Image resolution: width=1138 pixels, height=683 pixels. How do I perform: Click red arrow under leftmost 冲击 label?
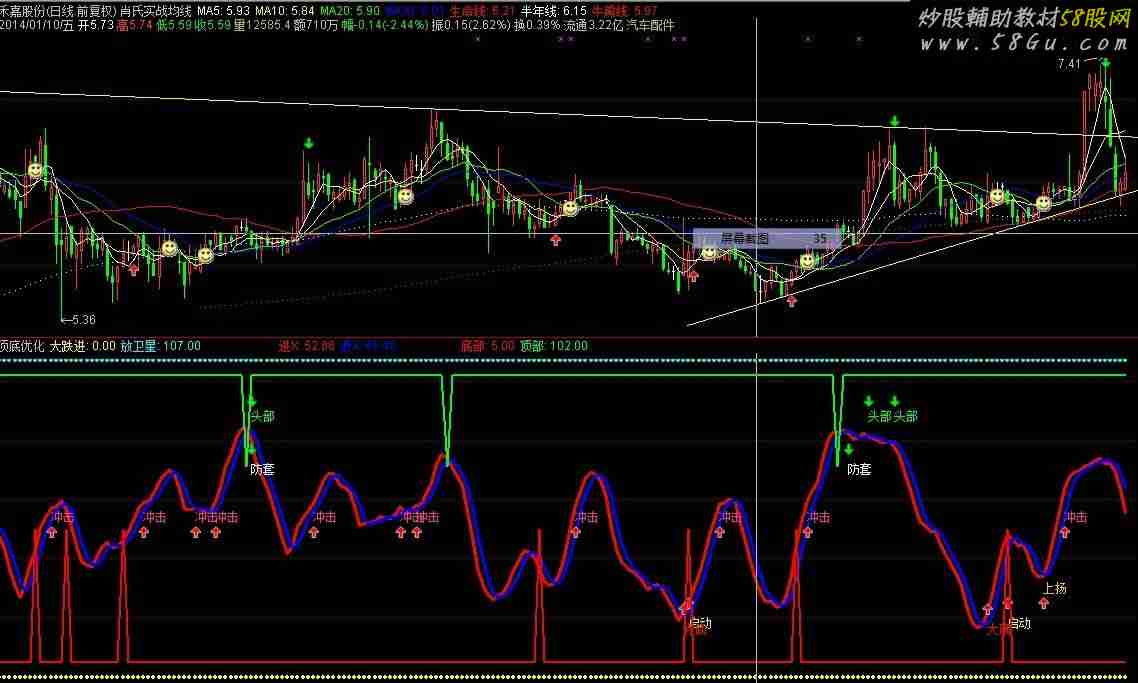pyautogui.click(x=52, y=533)
